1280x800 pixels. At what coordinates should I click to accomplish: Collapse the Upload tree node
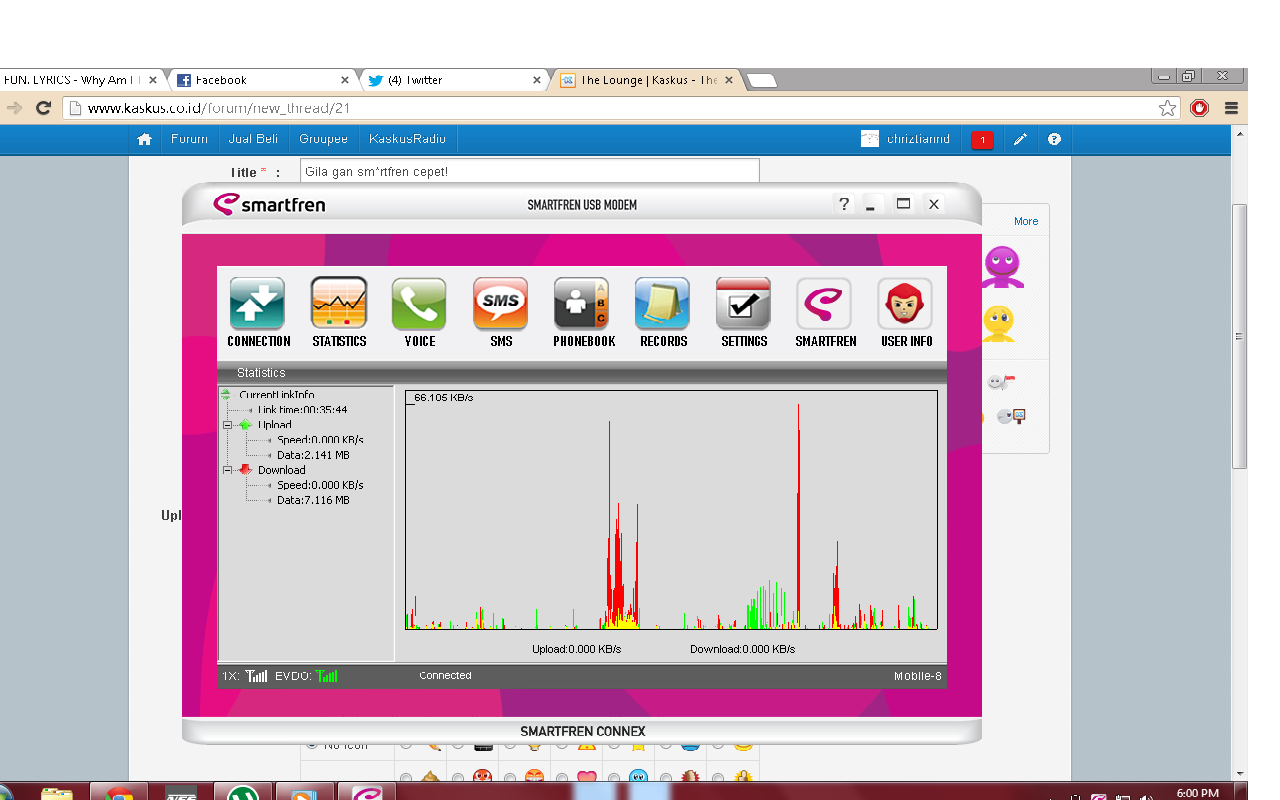click(228, 425)
